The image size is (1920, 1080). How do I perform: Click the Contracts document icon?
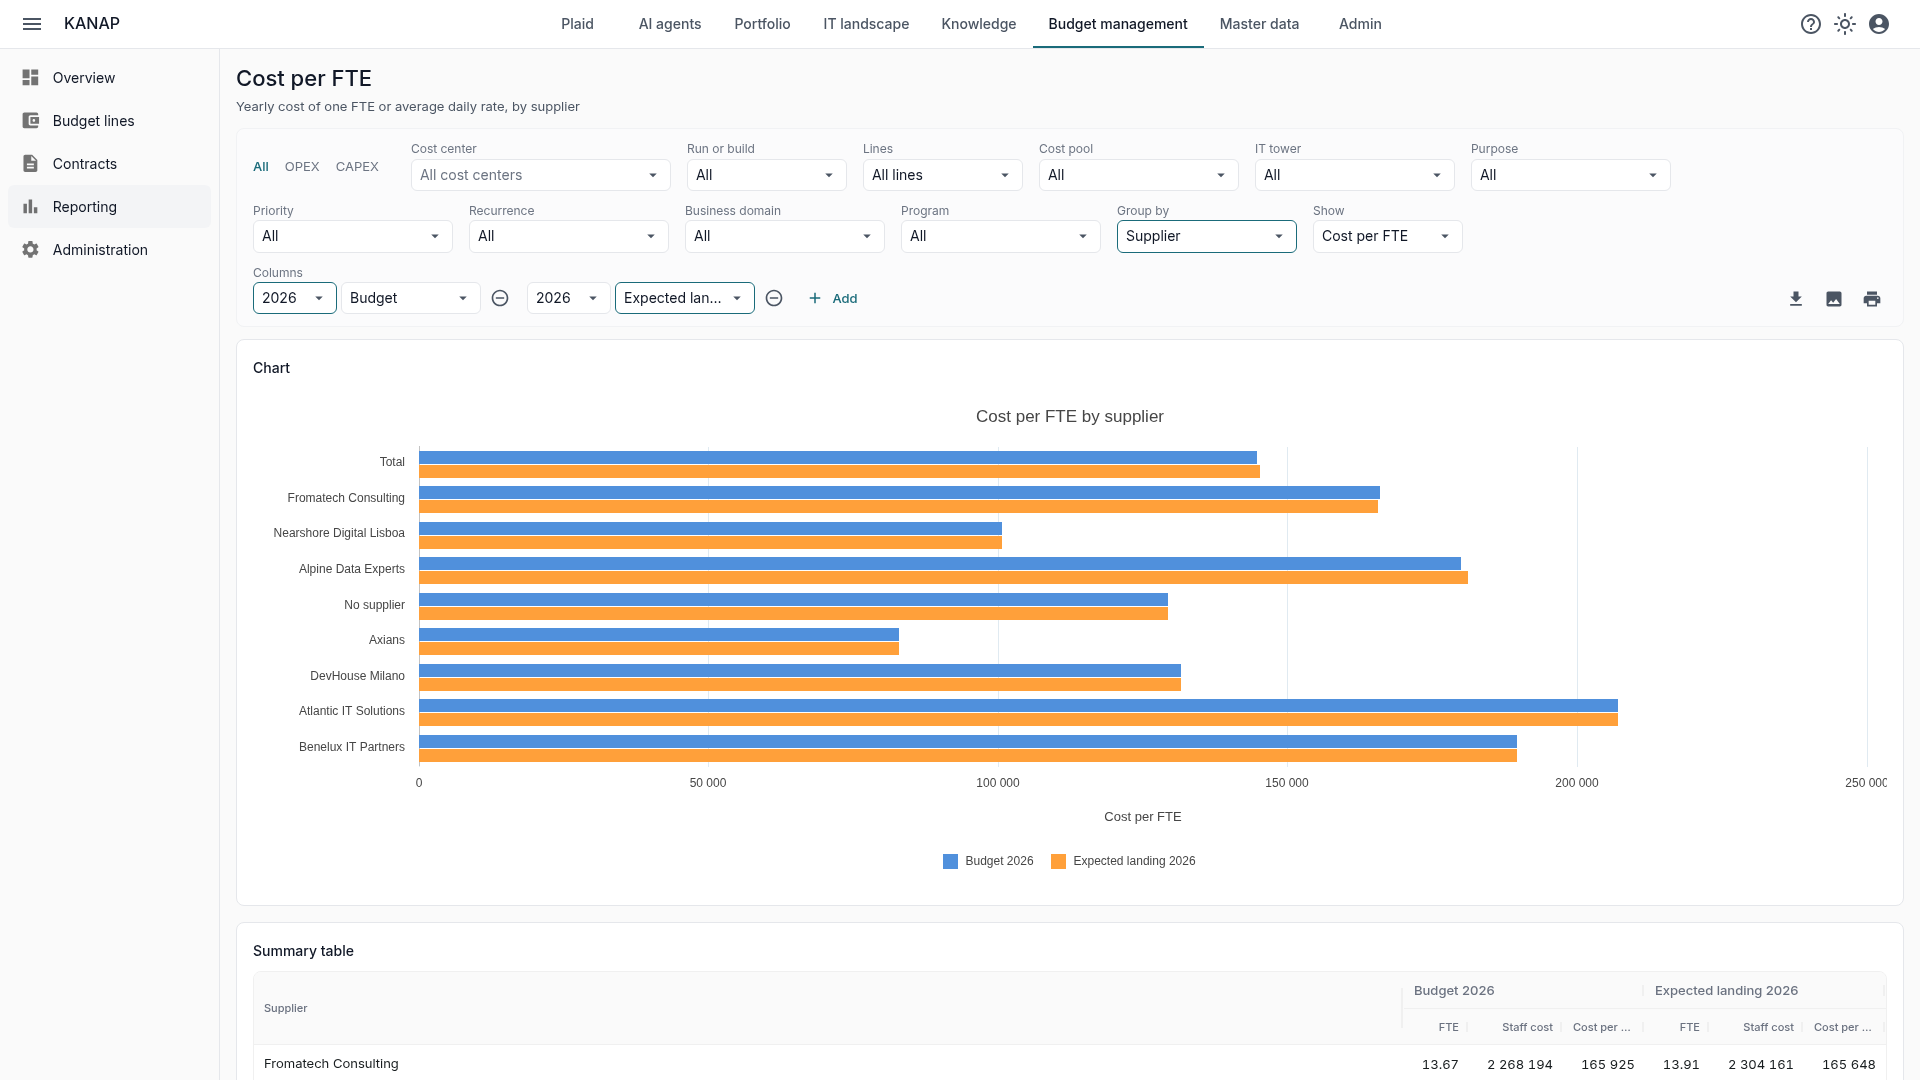(x=31, y=164)
